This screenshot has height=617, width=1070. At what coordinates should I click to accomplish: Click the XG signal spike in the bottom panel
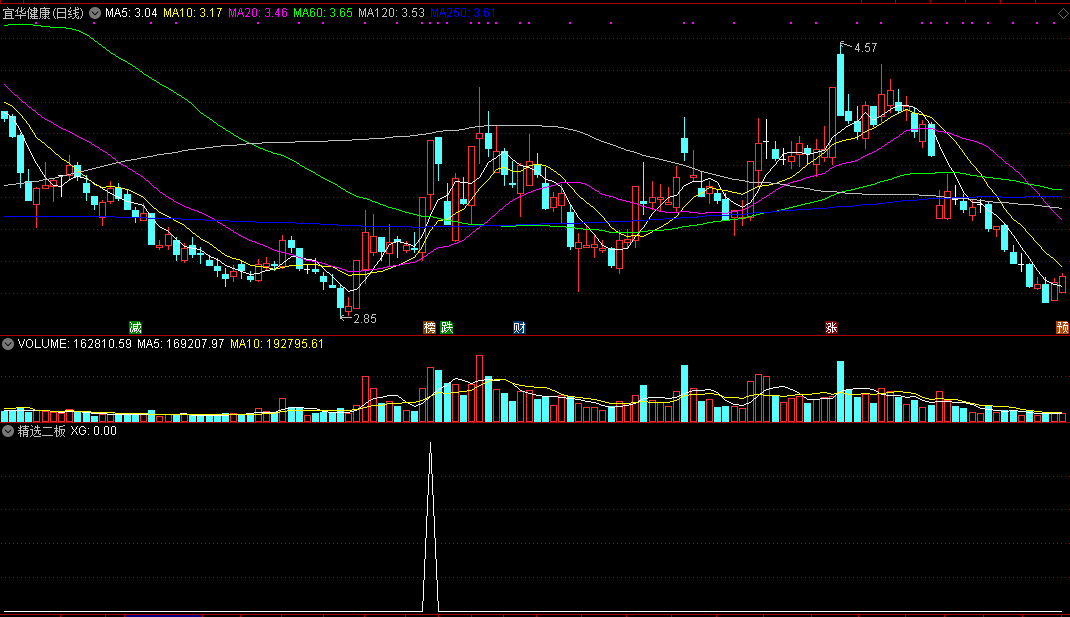click(x=431, y=527)
